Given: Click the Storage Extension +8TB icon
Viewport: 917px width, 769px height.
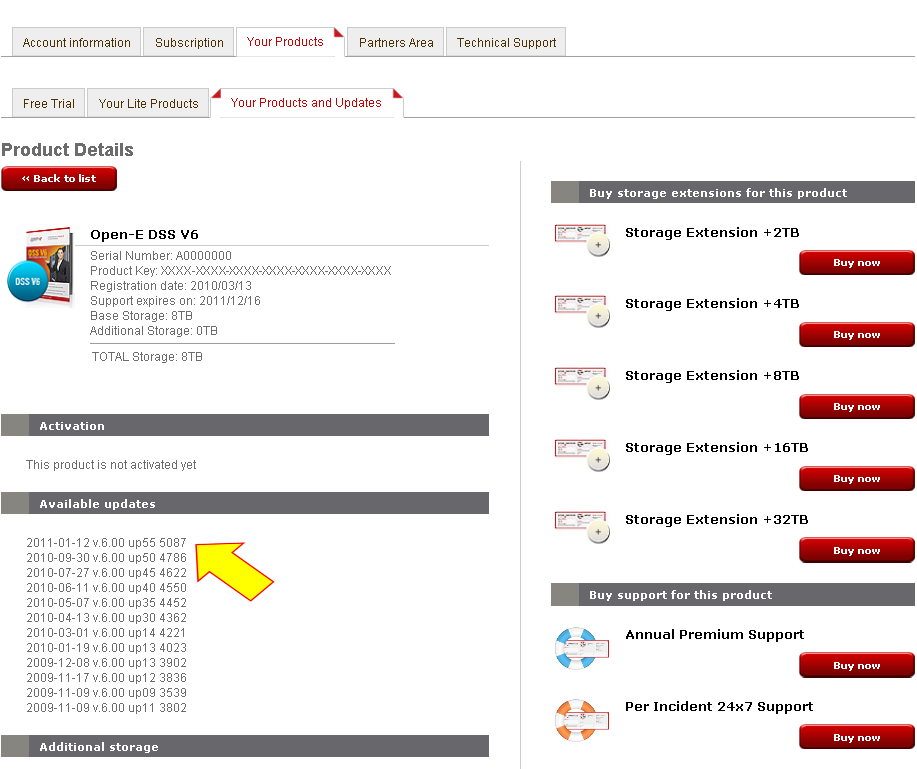Looking at the screenshot, I should (582, 383).
